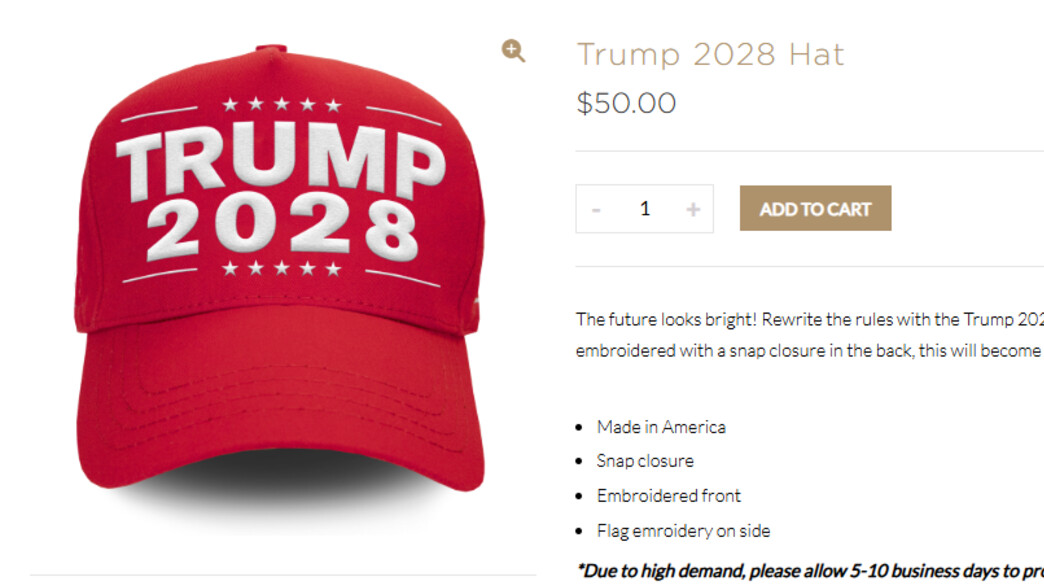Click the description starting The future looks bright
The width and height of the screenshot is (1044, 587).
click(x=810, y=335)
